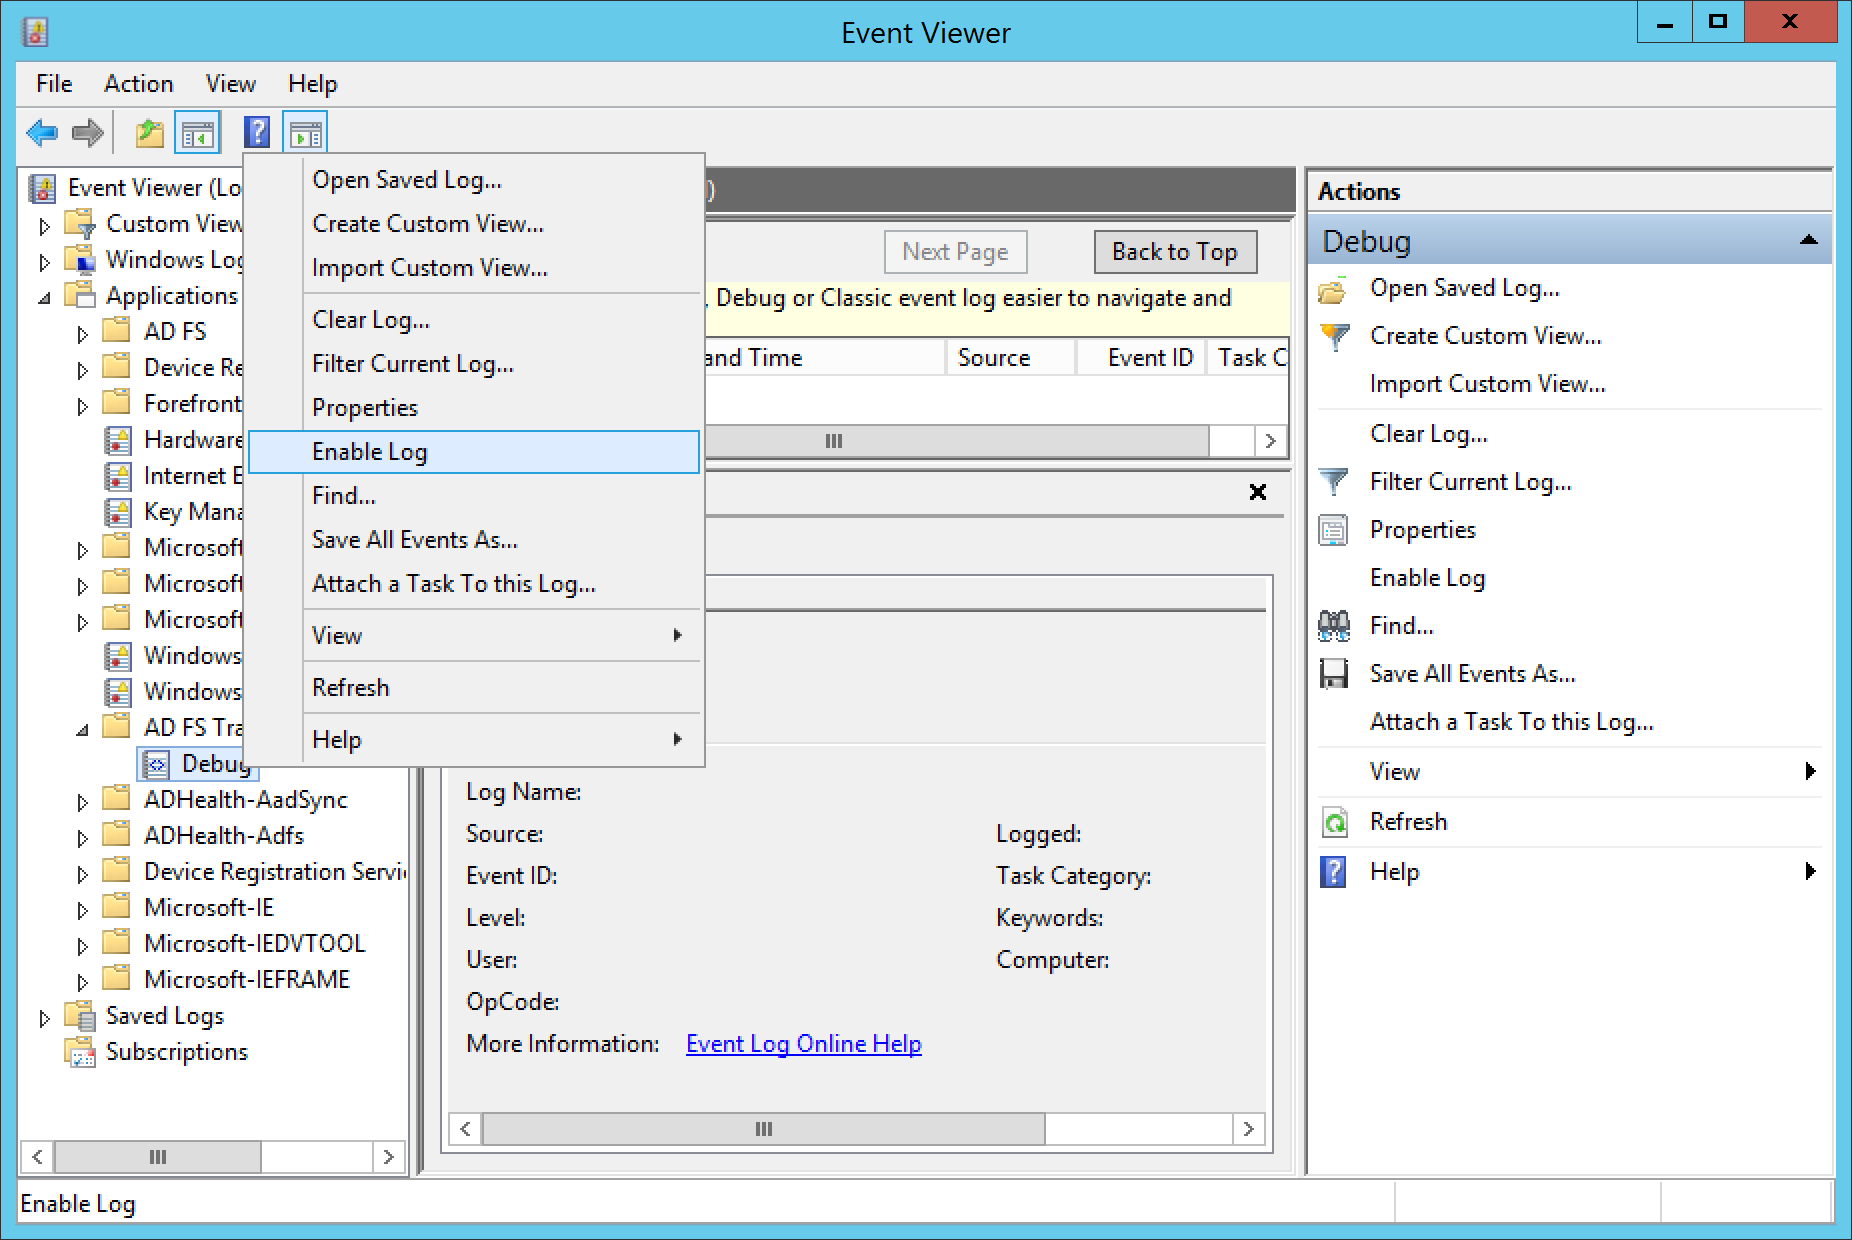Choose Clear Log... from the context menu
Image resolution: width=1852 pixels, height=1240 pixels.
click(371, 320)
